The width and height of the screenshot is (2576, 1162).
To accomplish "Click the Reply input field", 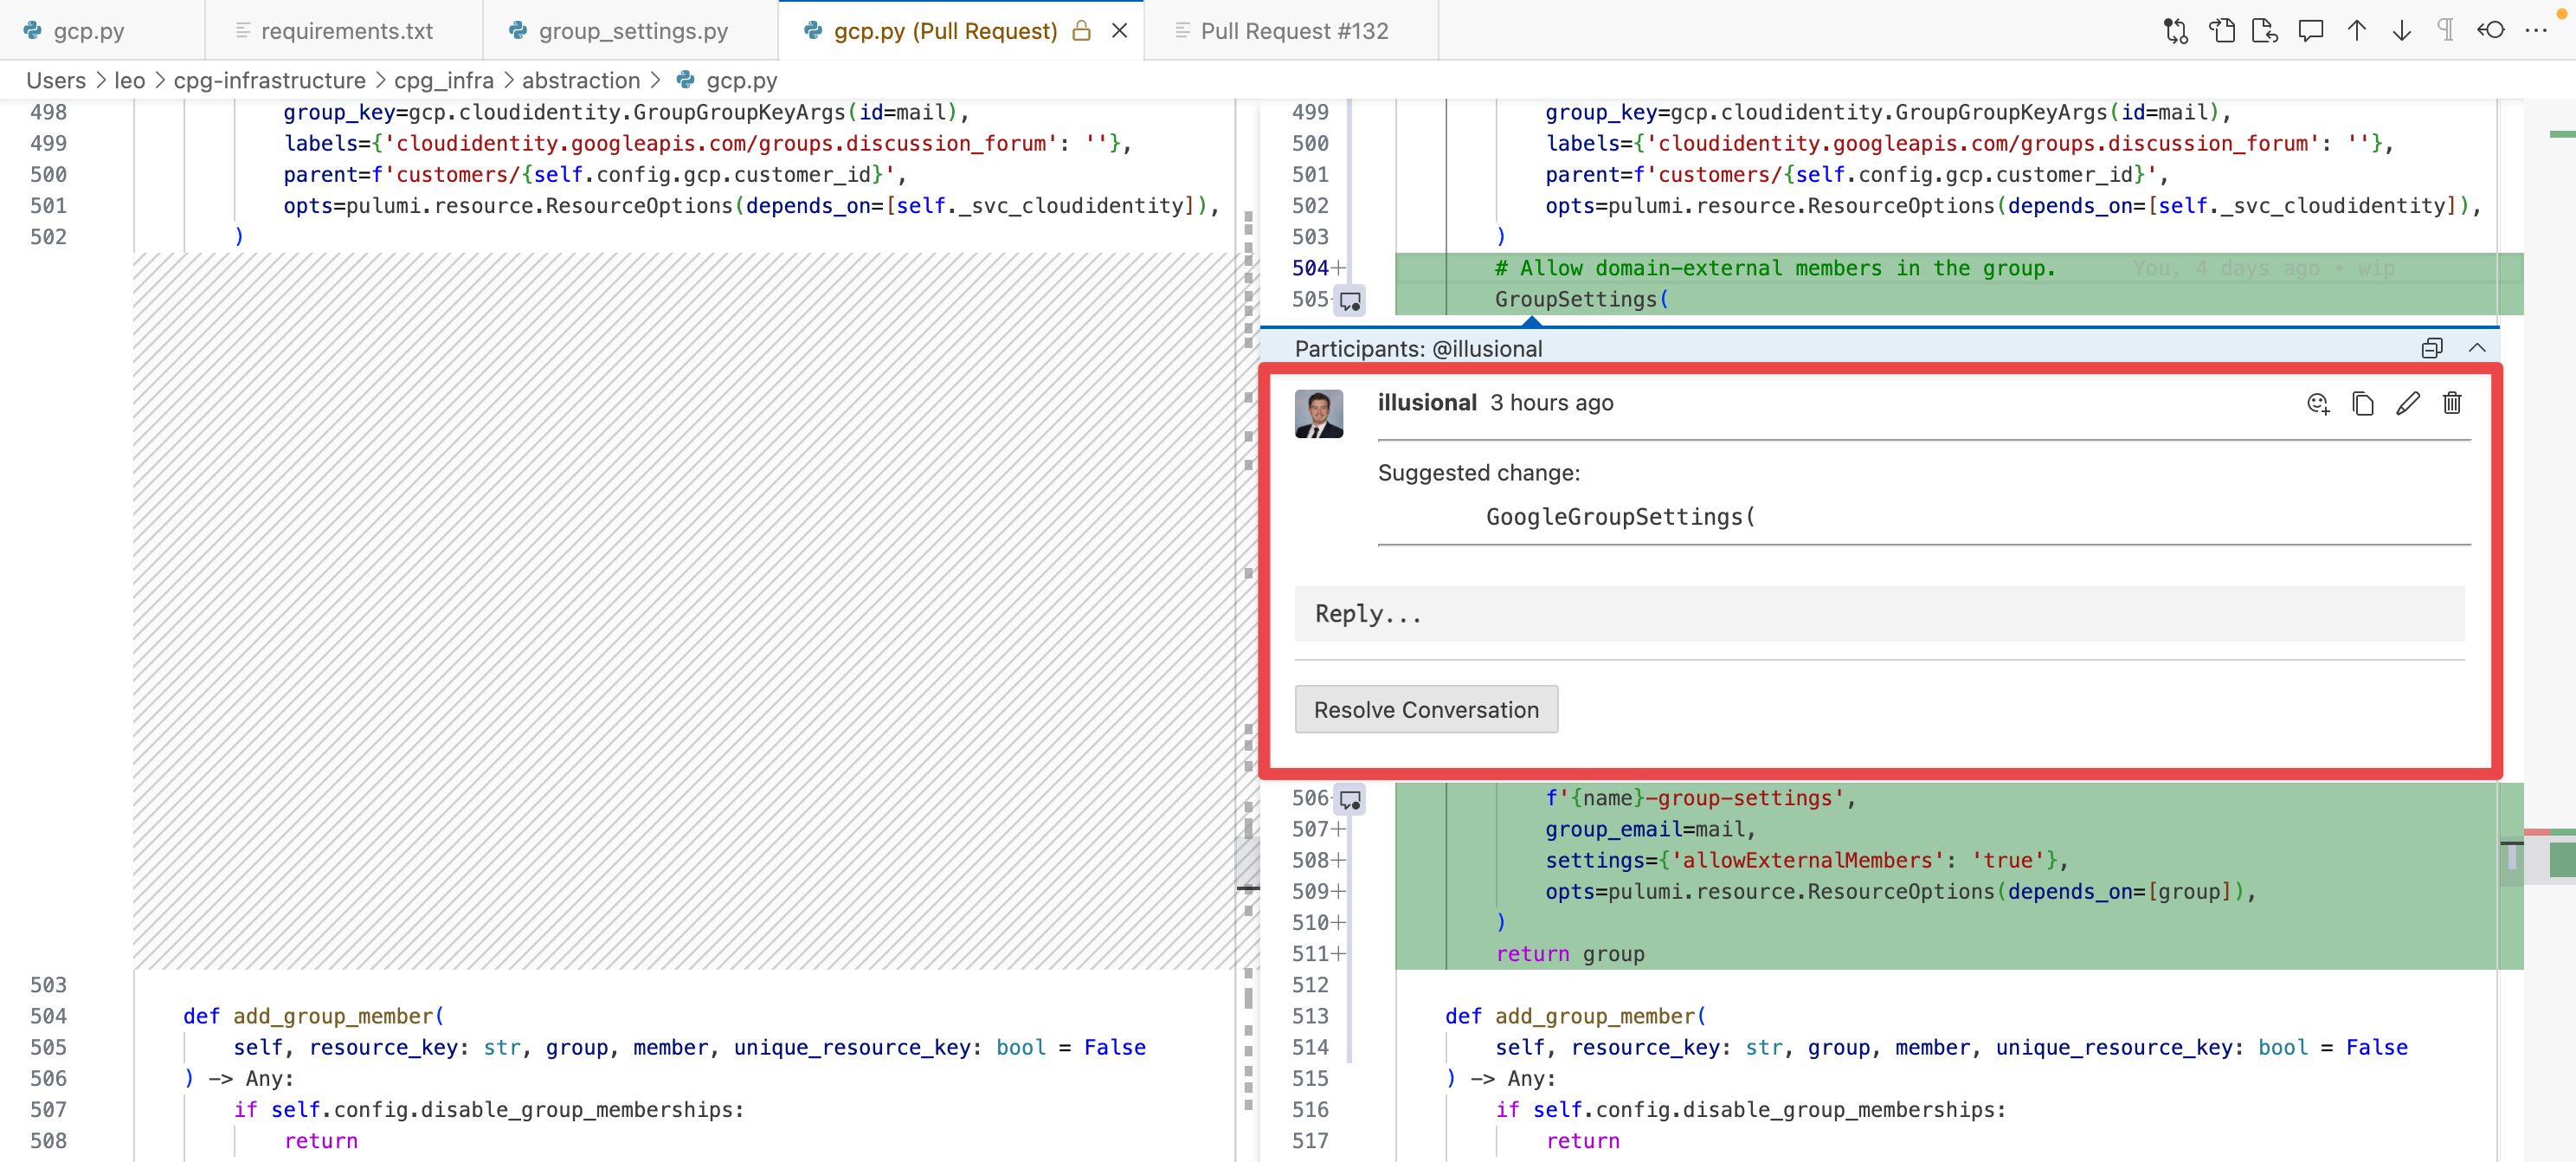I will pyautogui.click(x=1880, y=613).
